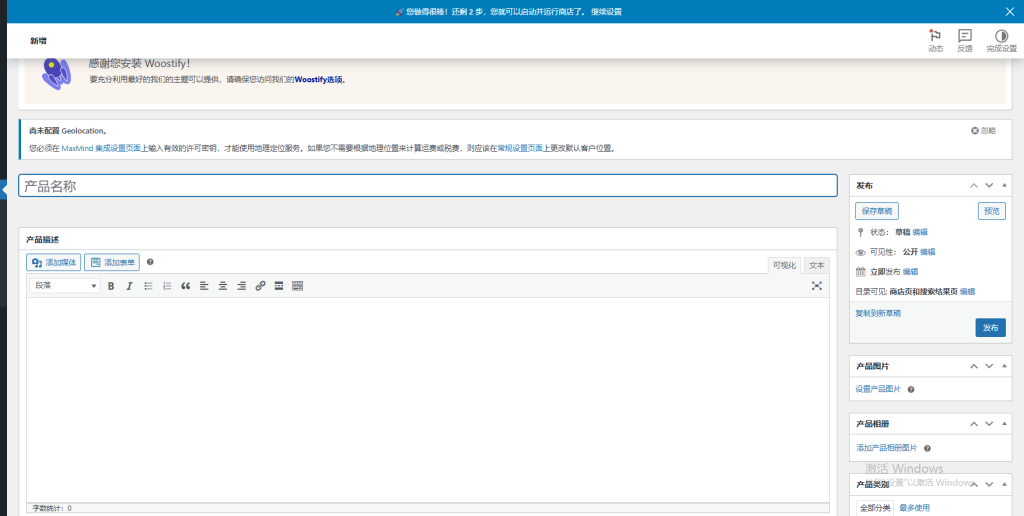Viewport: 1024px width, 516px height.
Task: Toggle the editor toolbar visibility button
Action: [x=297, y=286]
